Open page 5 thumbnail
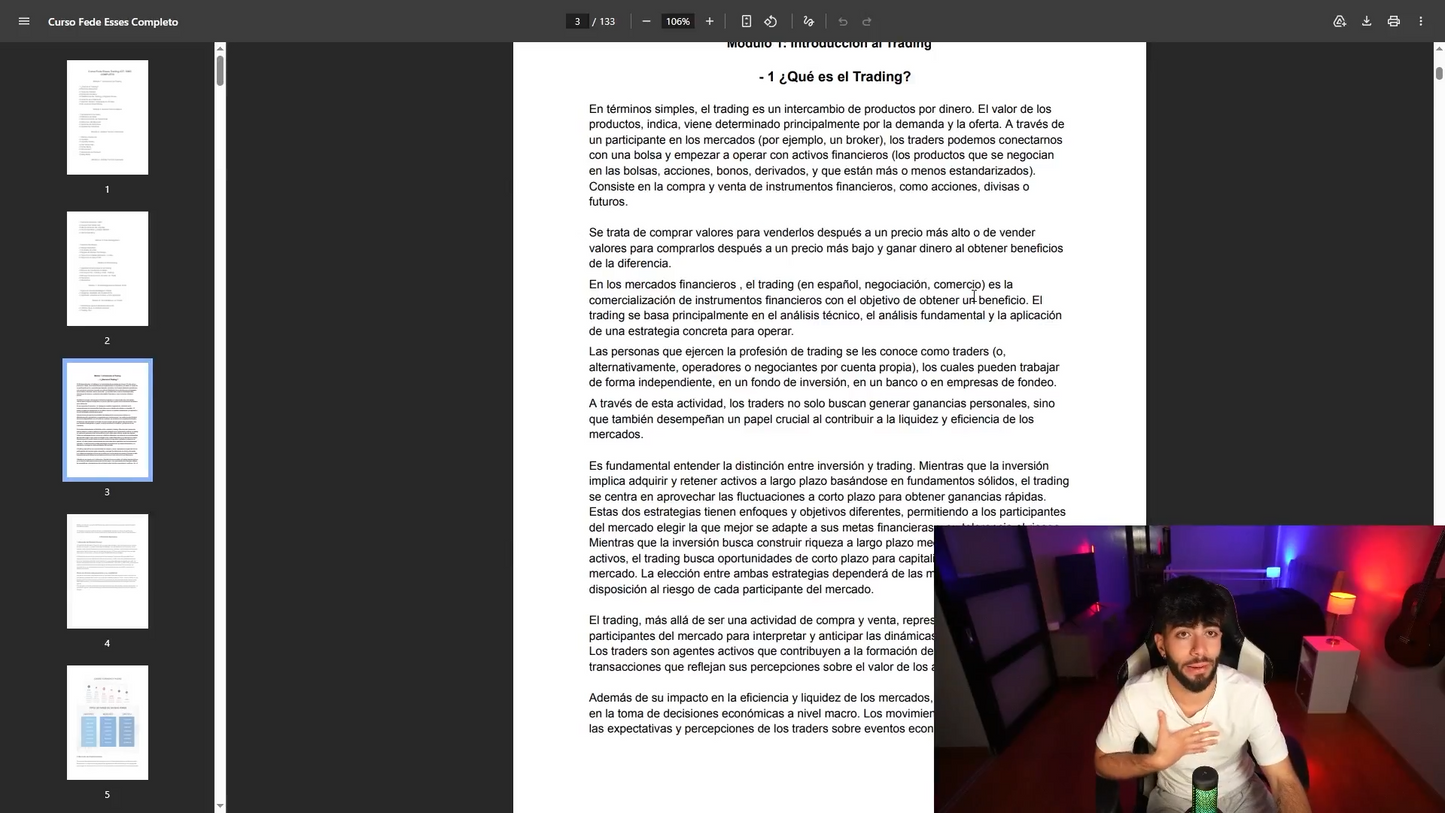 point(107,722)
